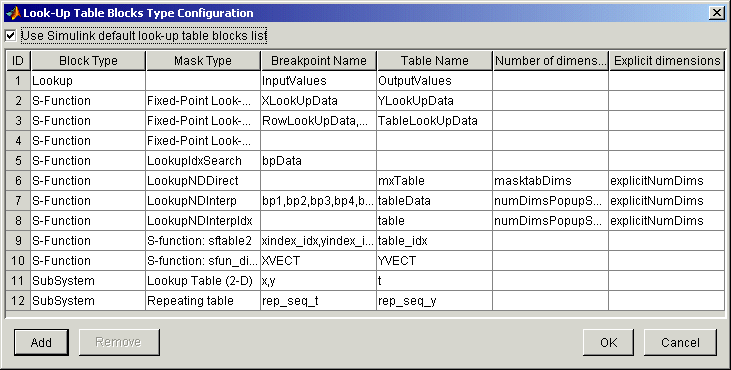Click the grayed-out Remove button
Image resolution: width=731 pixels, height=370 pixels.
(118, 342)
